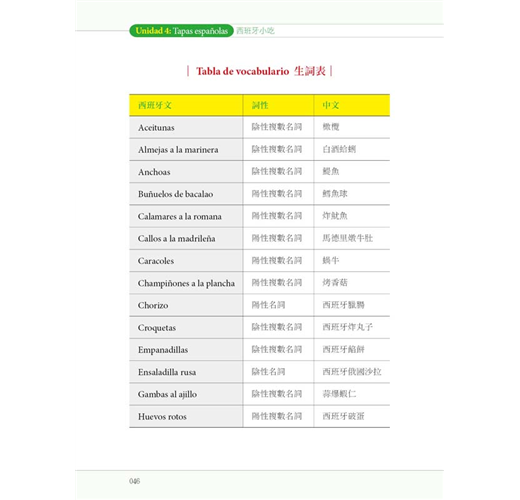Image resolution: width=520 pixels, height=500 pixels.
Task: Click page number 046 in footer
Action: pyautogui.click(x=135, y=481)
